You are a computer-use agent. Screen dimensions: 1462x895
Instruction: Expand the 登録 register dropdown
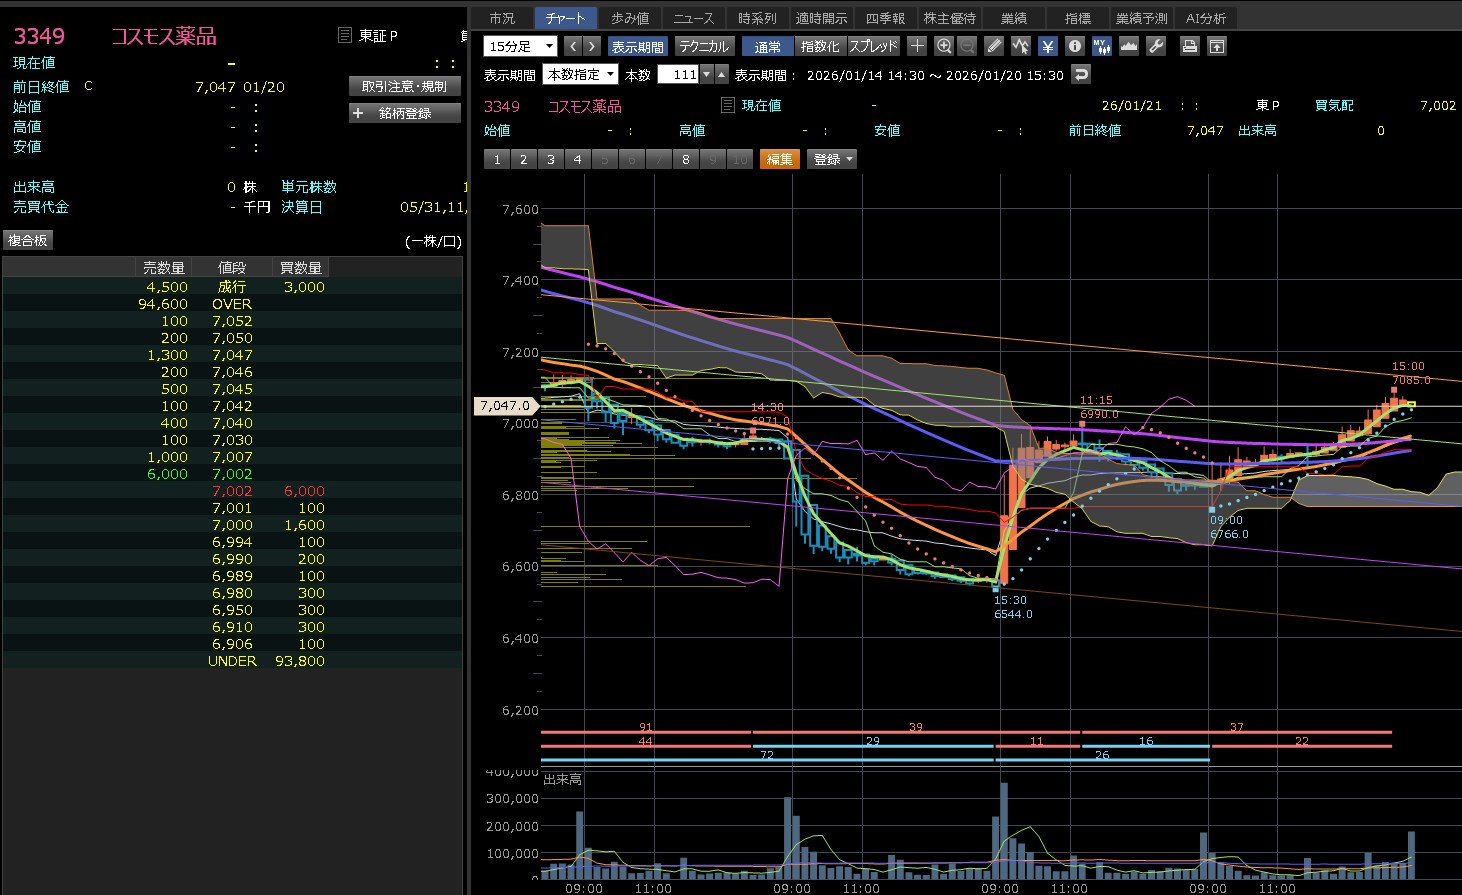coord(832,159)
